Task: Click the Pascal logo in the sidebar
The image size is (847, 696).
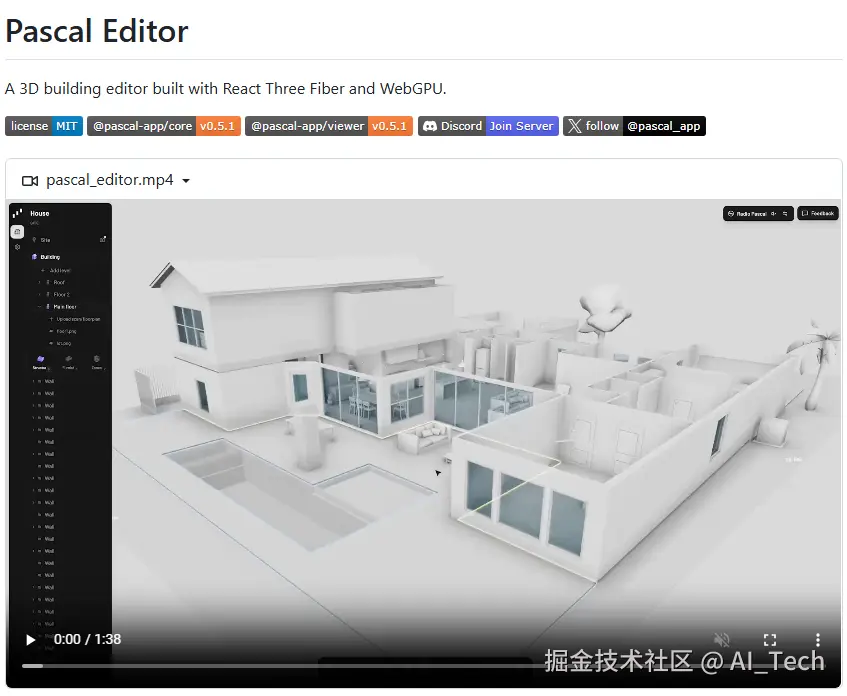Action: point(17,213)
